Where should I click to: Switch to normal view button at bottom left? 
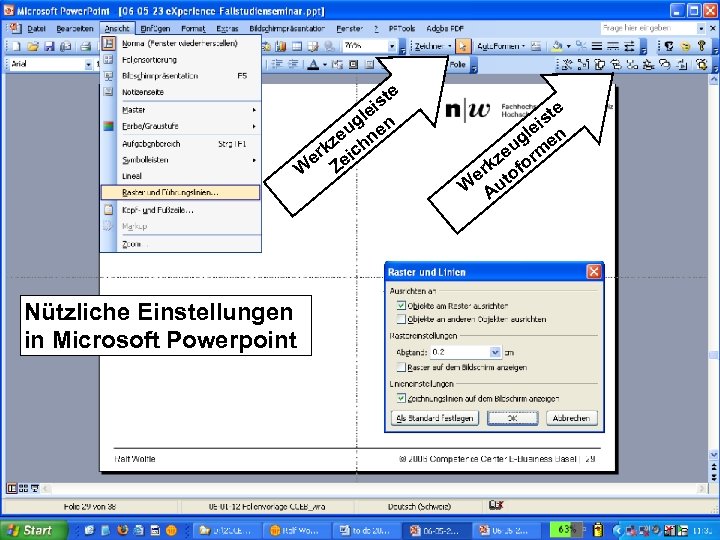click(12, 488)
